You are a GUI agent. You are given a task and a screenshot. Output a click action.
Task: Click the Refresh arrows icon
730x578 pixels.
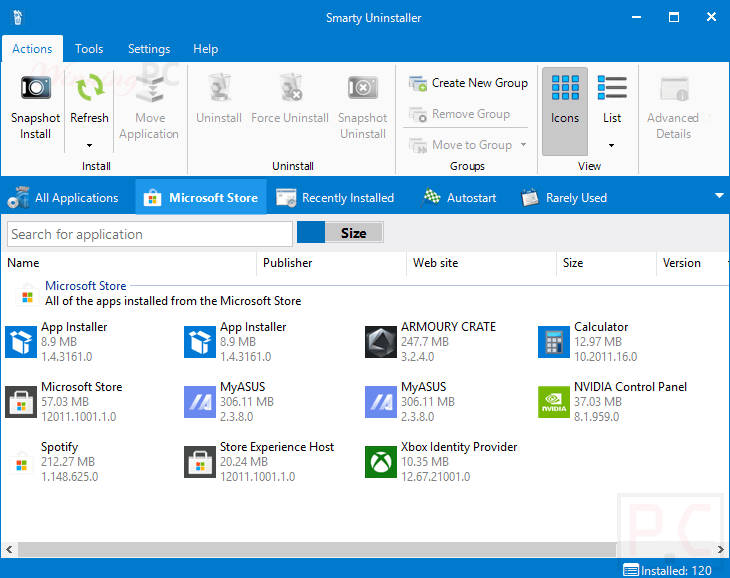(89, 89)
